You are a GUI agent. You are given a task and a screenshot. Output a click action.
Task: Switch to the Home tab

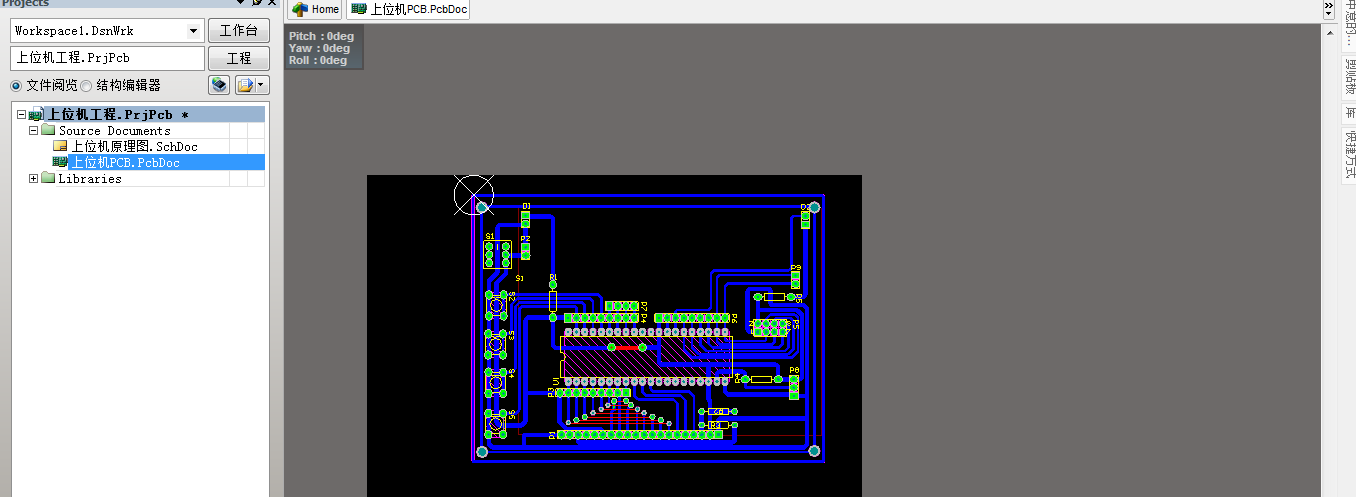[x=315, y=10]
